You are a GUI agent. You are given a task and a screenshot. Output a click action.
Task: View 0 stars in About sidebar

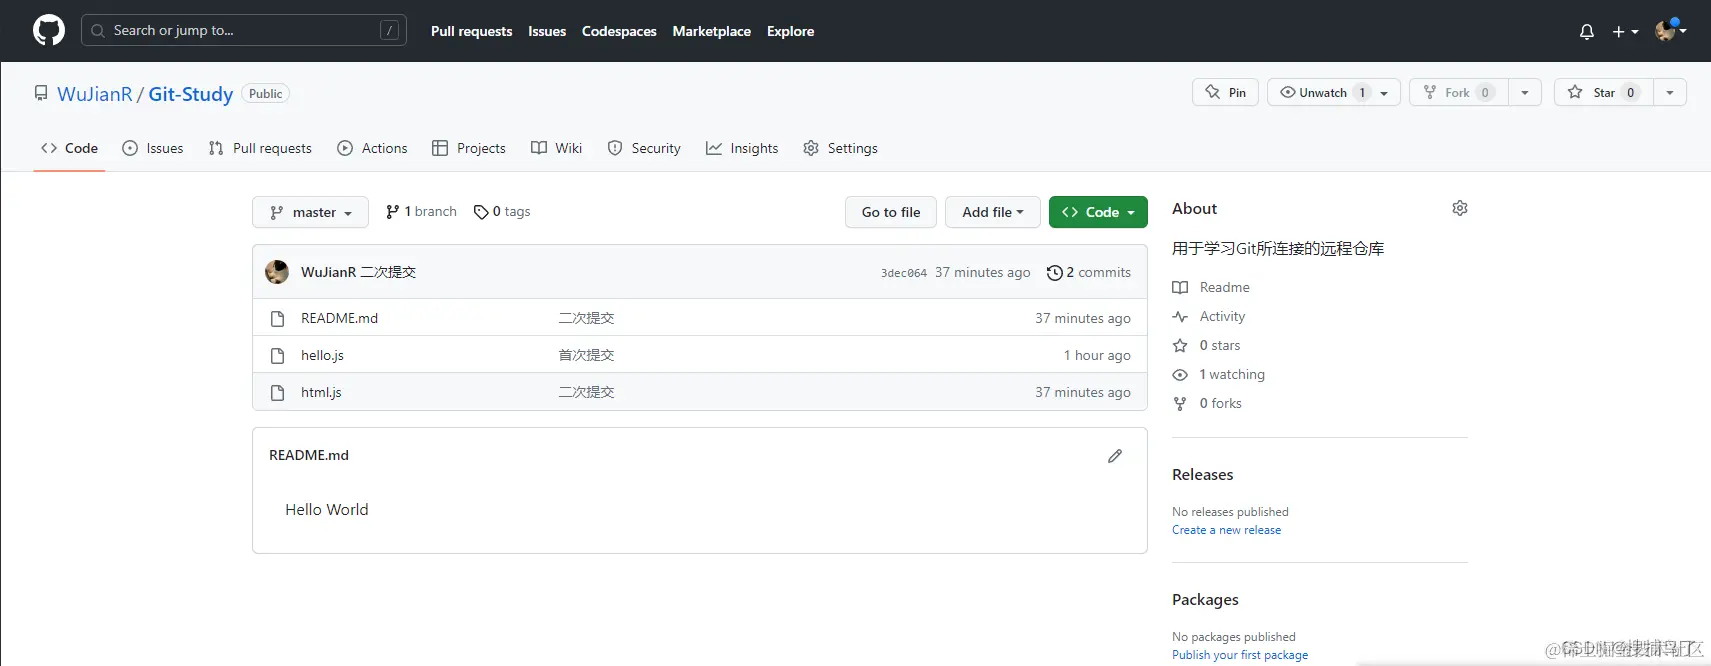[x=1206, y=345]
